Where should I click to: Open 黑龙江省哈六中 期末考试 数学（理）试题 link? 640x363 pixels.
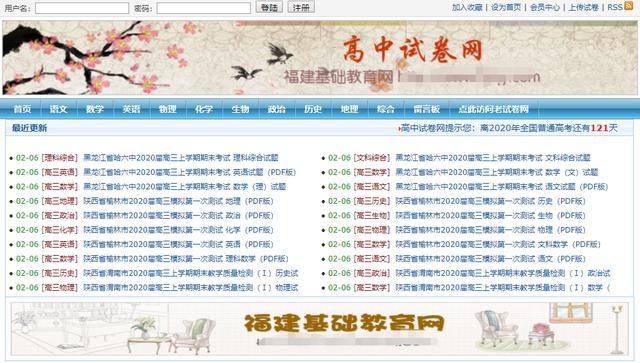(184, 187)
